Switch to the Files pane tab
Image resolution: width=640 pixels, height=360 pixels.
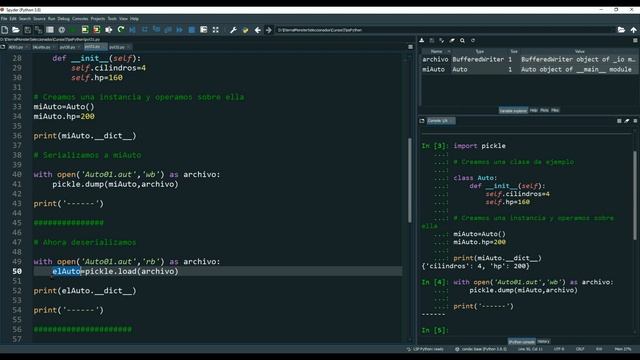555,110
